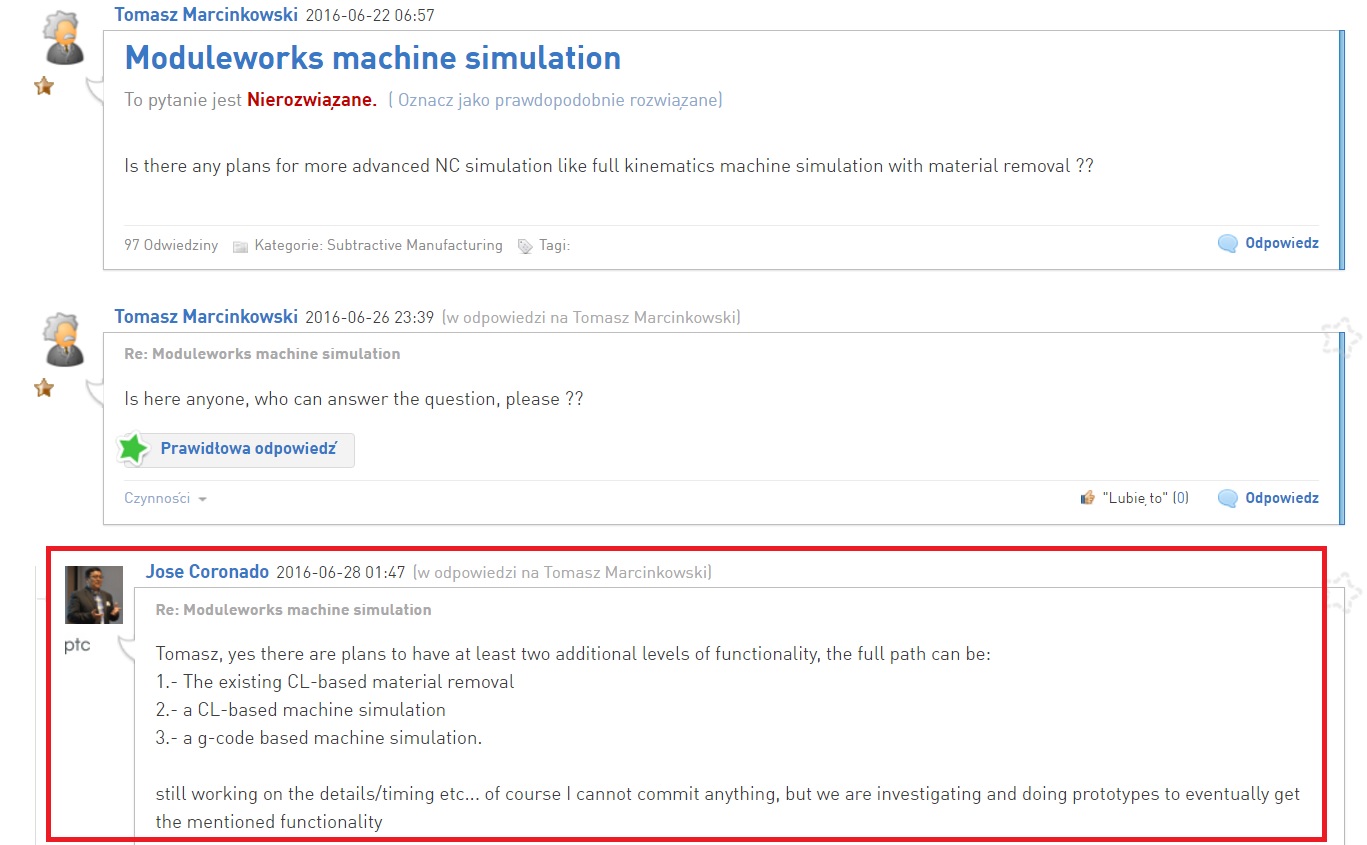Click the ptc logo under Jose Coronado's avatar
The height and width of the screenshot is (845, 1367).
76,645
